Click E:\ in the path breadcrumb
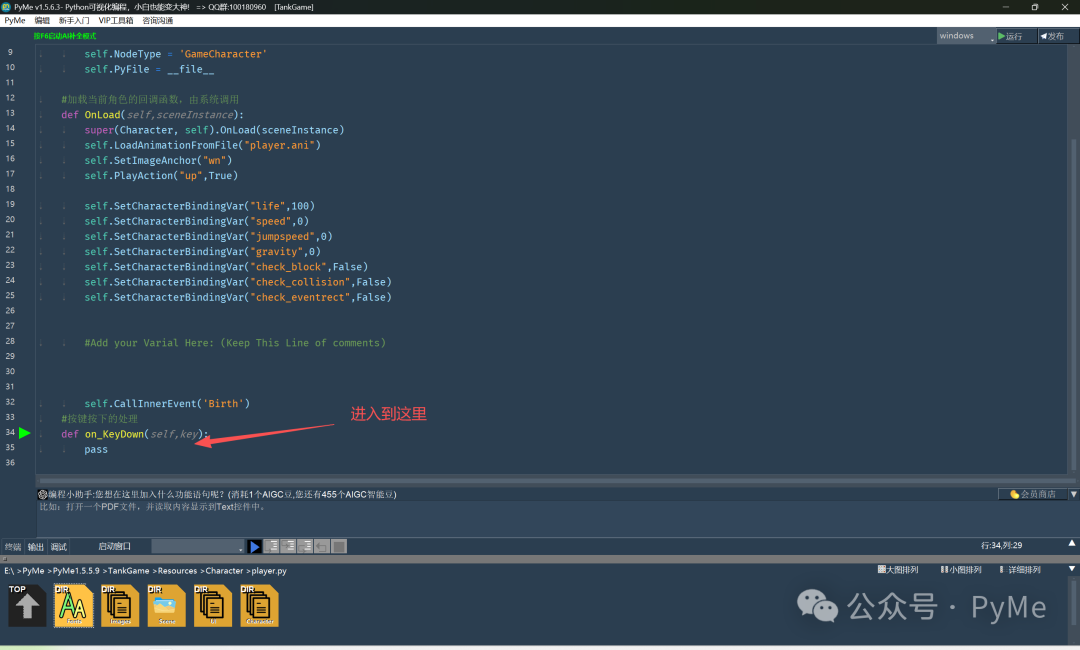The image size is (1080, 650). tap(9, 571)
